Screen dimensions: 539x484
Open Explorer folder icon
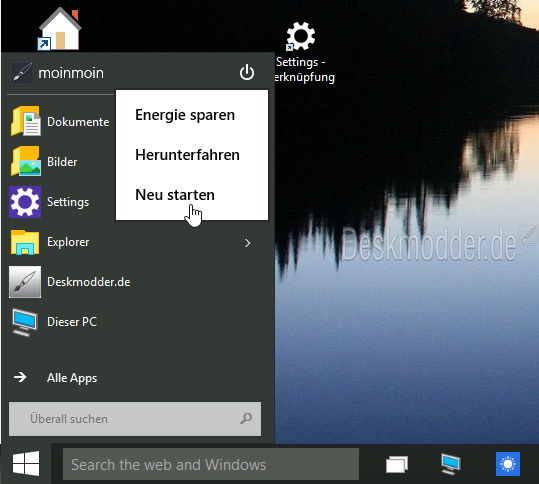[x=25, y=242]
